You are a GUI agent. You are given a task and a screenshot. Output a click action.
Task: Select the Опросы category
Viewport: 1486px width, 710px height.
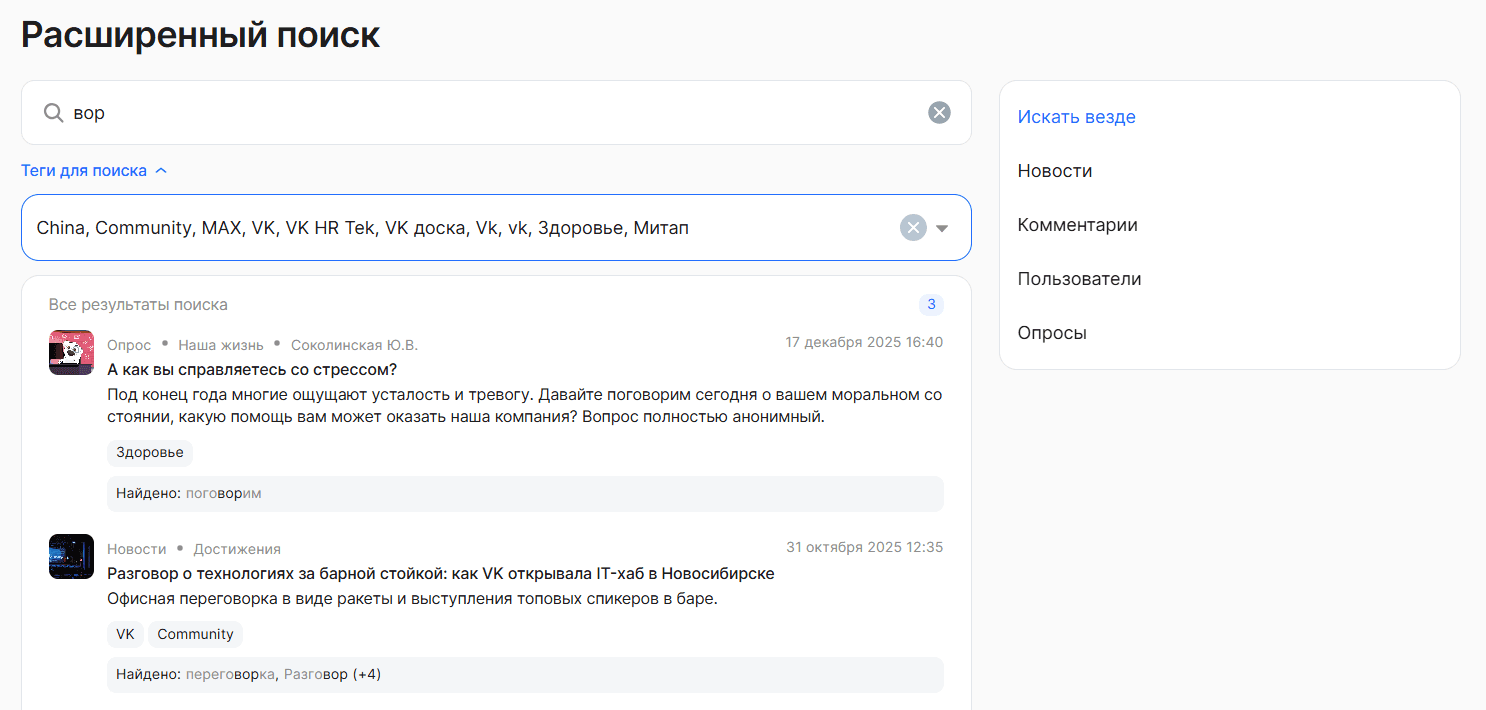pos(1051,332)
